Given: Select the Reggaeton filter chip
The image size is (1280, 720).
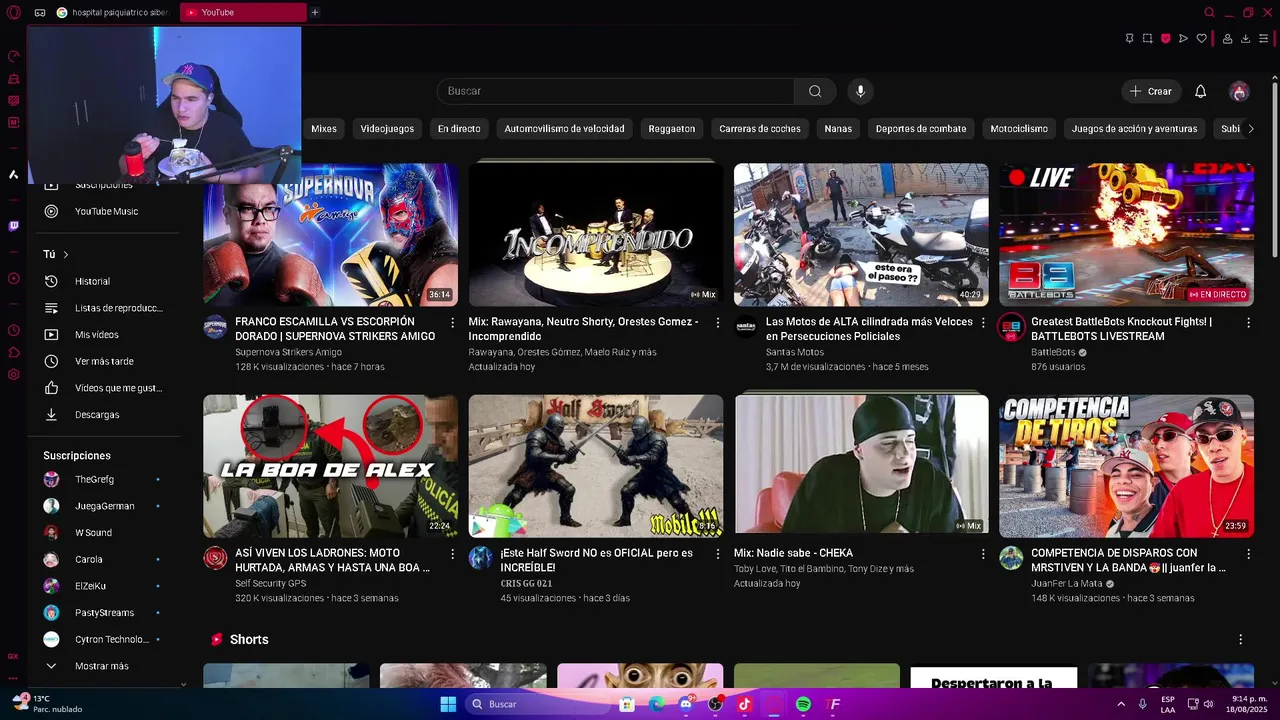Looking at the screenshot, I should point(671,128).
